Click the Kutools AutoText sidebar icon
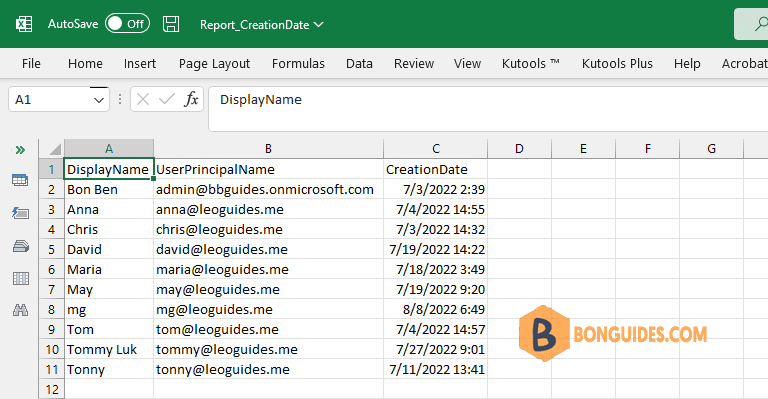768x399 pixels. [x=20, y=212]
